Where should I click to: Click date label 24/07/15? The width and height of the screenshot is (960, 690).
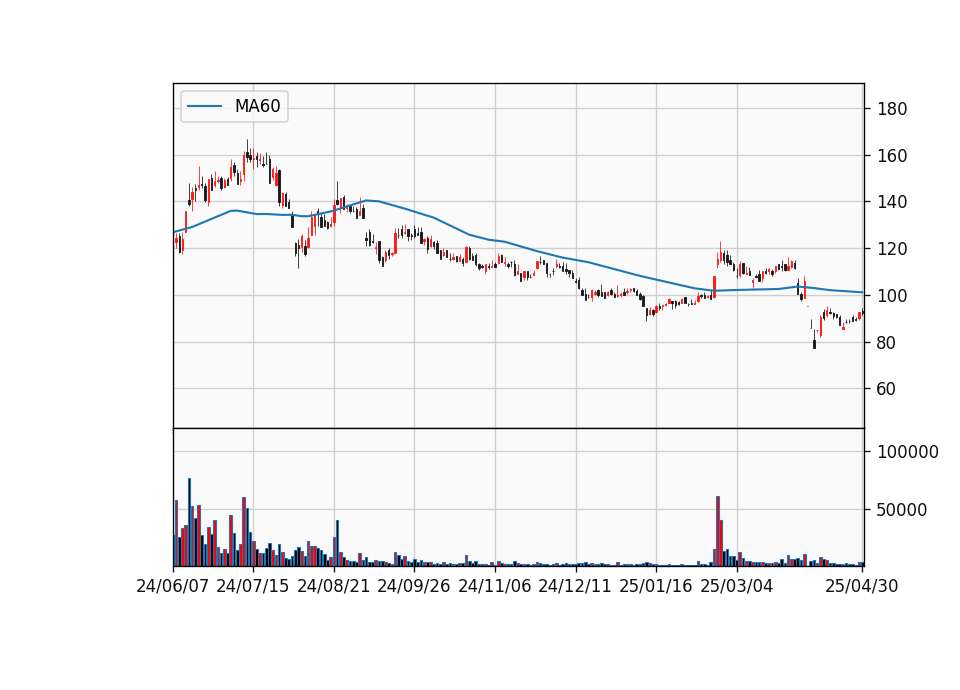click(x=252, y=587)
